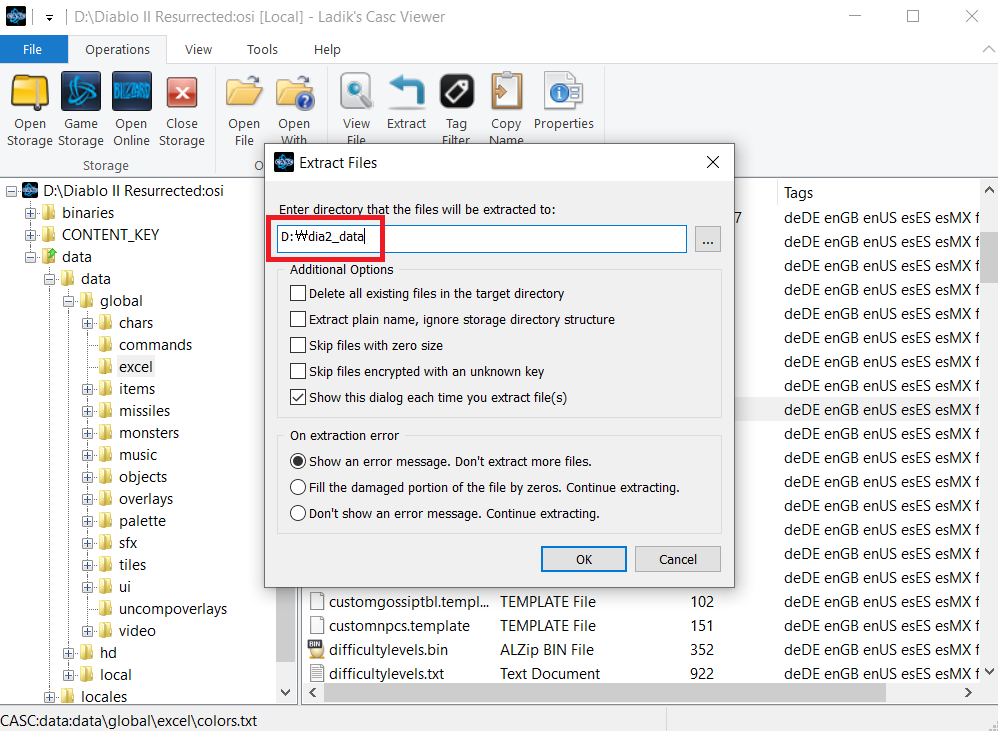Click the commands folder icon

pyautogui.click(x=106, y=344)
